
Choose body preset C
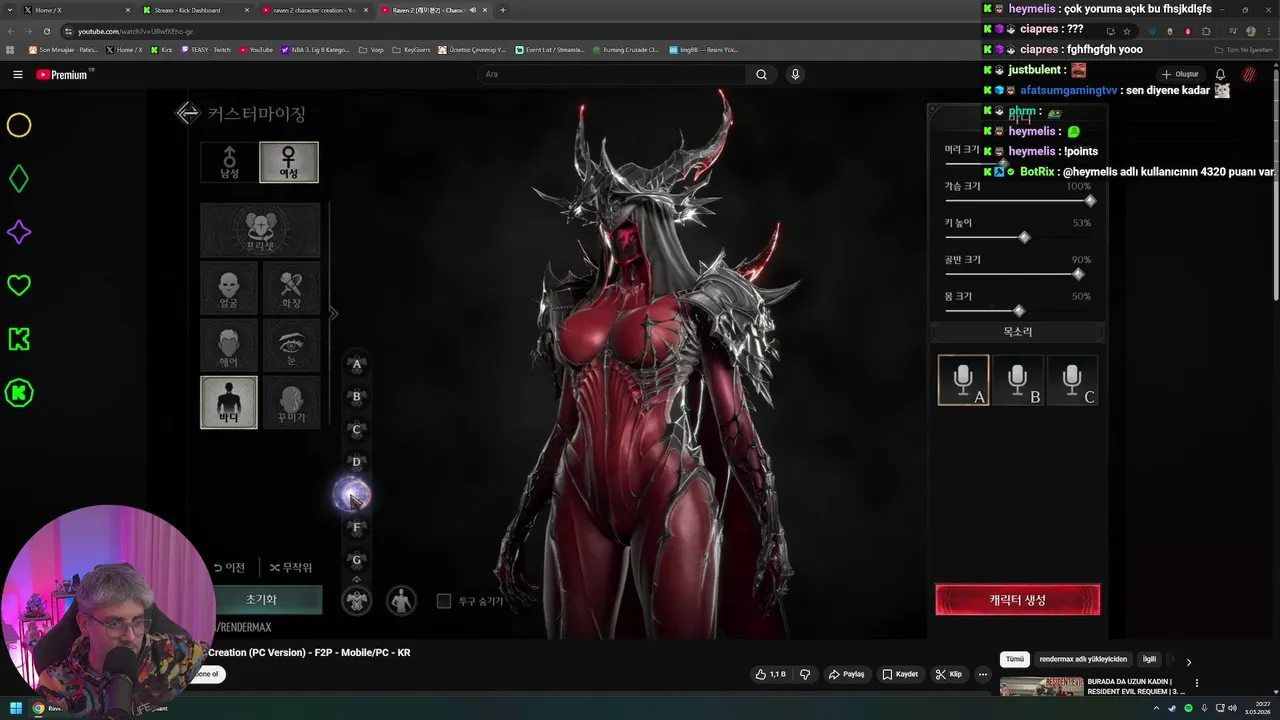[x=357, y=430]
